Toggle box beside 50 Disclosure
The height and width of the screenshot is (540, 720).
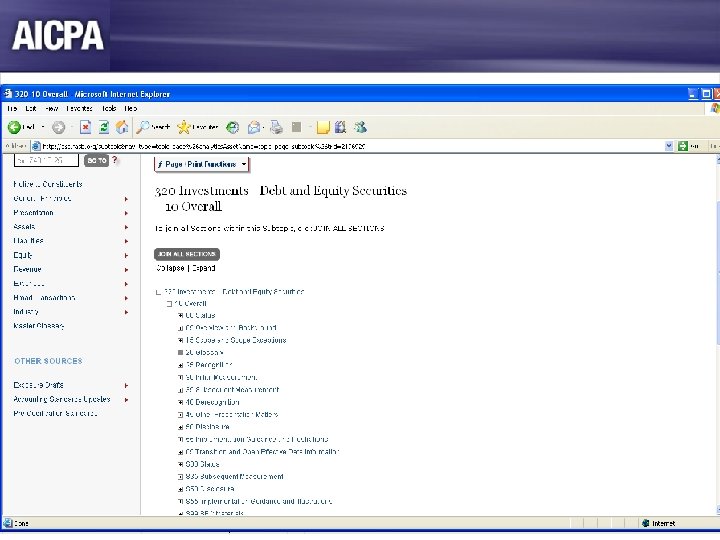click(x=180, y=427)
